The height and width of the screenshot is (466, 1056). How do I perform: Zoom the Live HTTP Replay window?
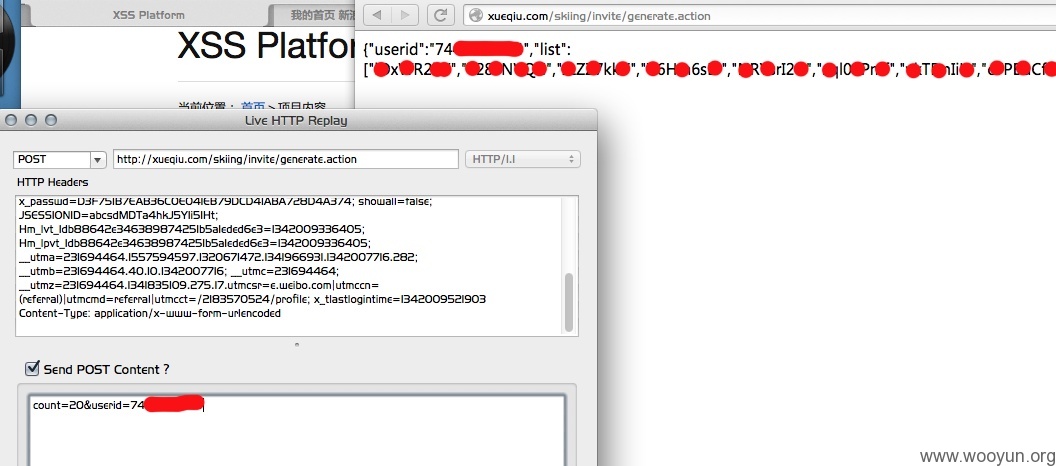pos(51,121)
